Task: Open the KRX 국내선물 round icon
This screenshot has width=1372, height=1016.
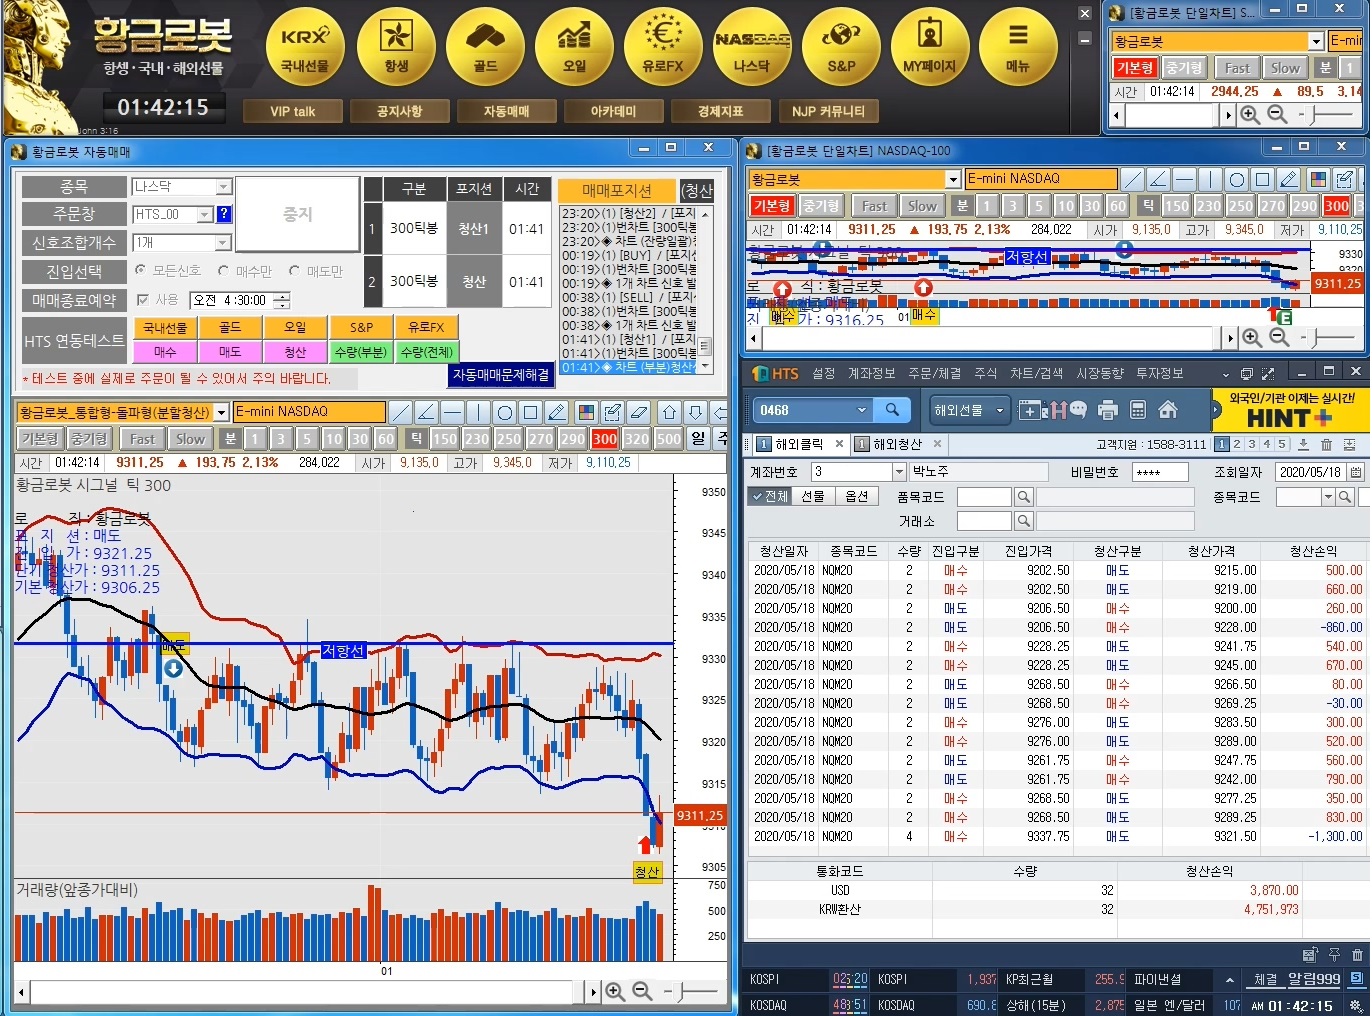Action: tap(305, 48)
